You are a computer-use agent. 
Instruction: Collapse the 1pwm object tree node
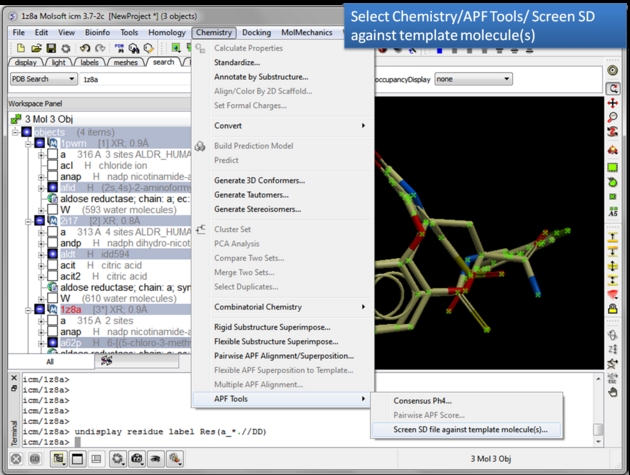(x=29, y=143)
